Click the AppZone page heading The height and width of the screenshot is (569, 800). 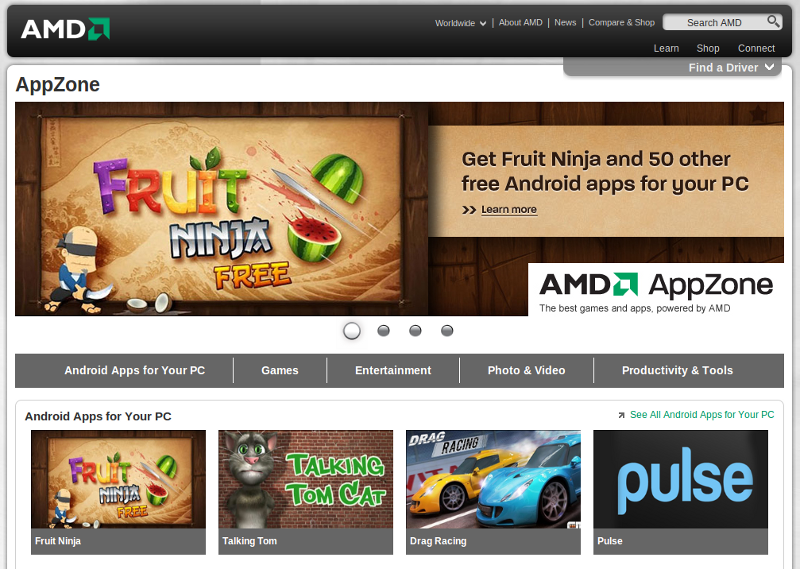point(58,85)
